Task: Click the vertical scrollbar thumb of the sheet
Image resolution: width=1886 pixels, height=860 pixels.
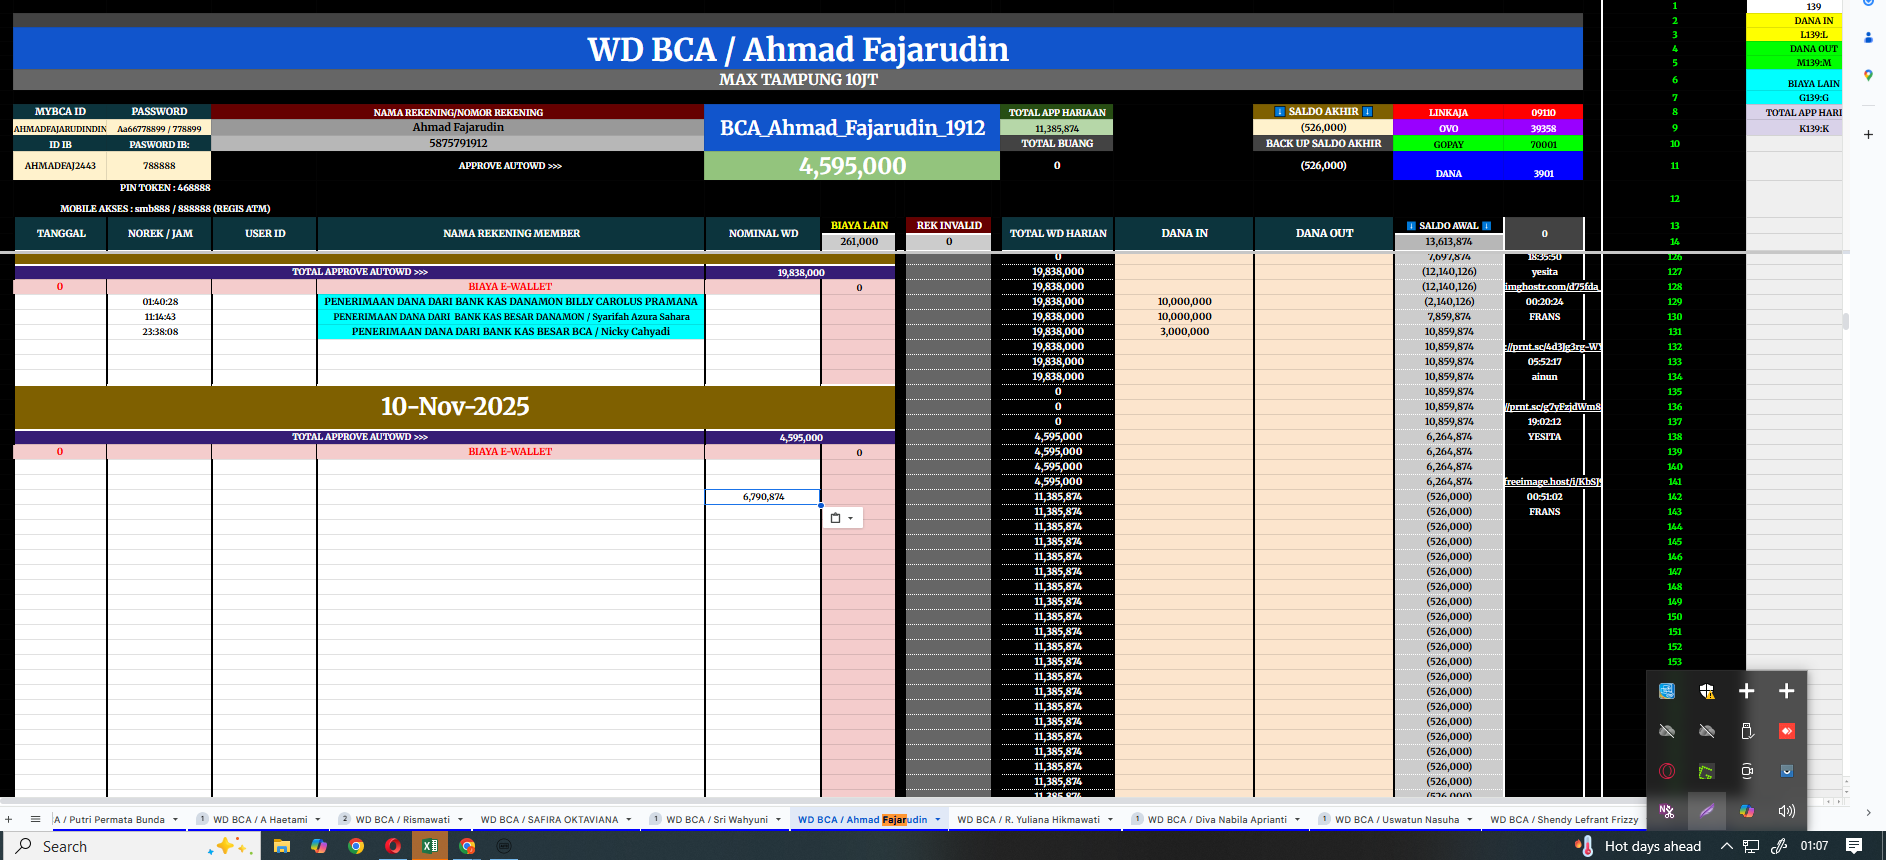Action: tap(1845, 321)
